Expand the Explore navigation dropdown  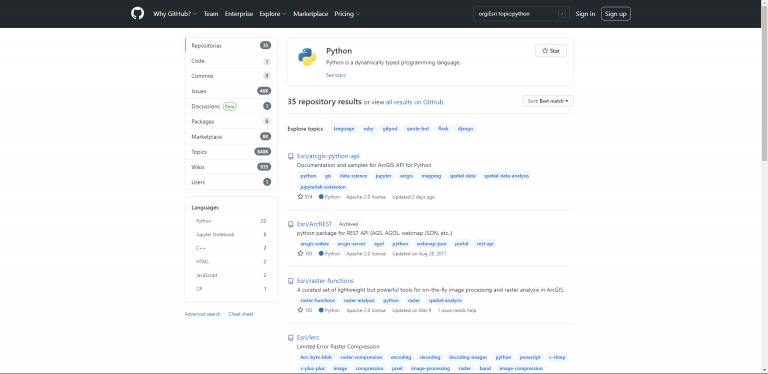273,14
